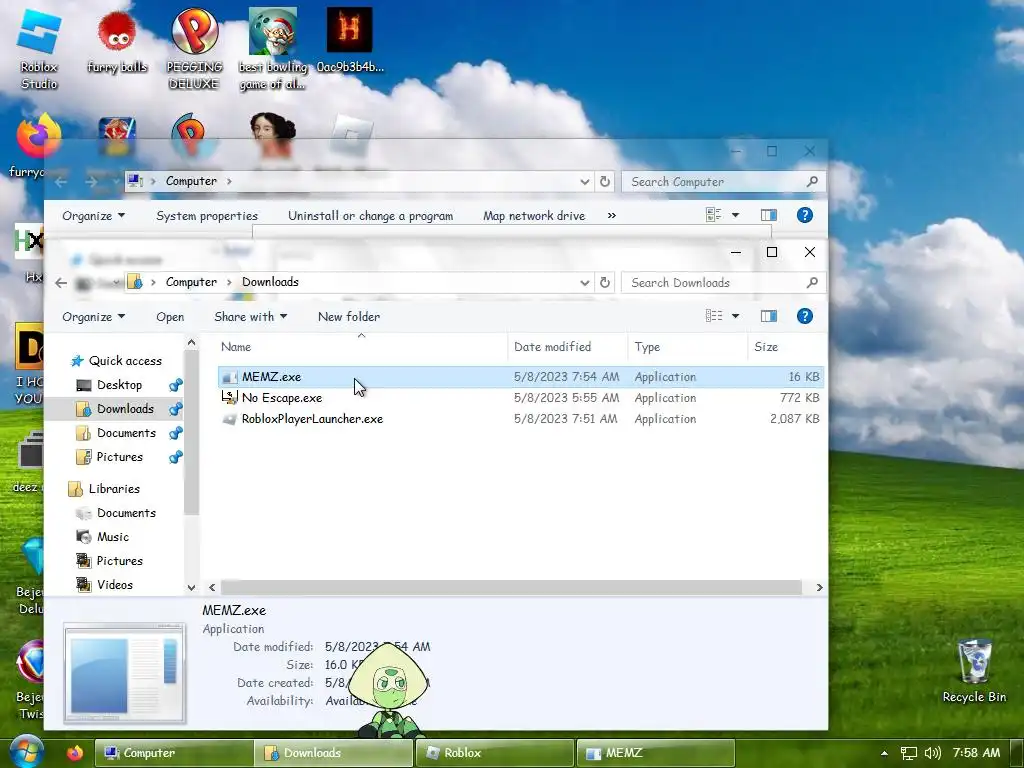
Task: Switch to Downloads taskbar window
Action: coord(334,752)
